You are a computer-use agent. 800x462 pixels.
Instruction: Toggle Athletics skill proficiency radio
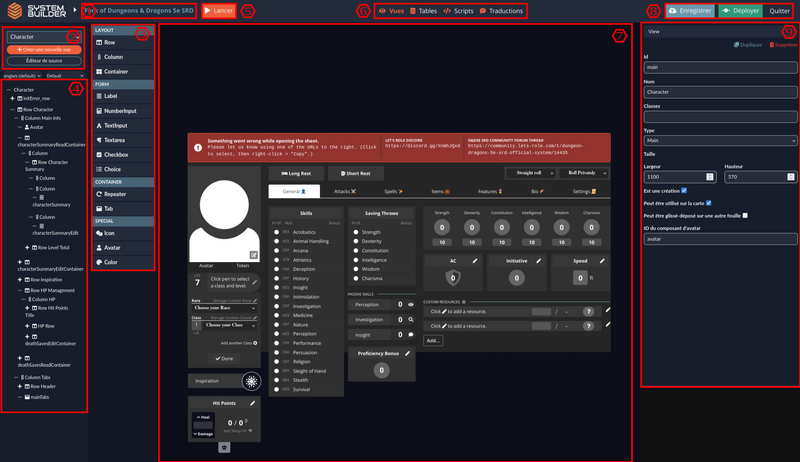[277, 260]
